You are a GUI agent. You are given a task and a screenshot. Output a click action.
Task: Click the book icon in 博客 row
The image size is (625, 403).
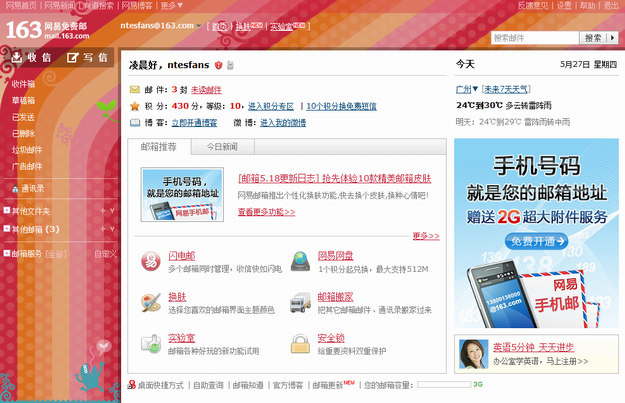pyautogui.click(x=135, y=123)
